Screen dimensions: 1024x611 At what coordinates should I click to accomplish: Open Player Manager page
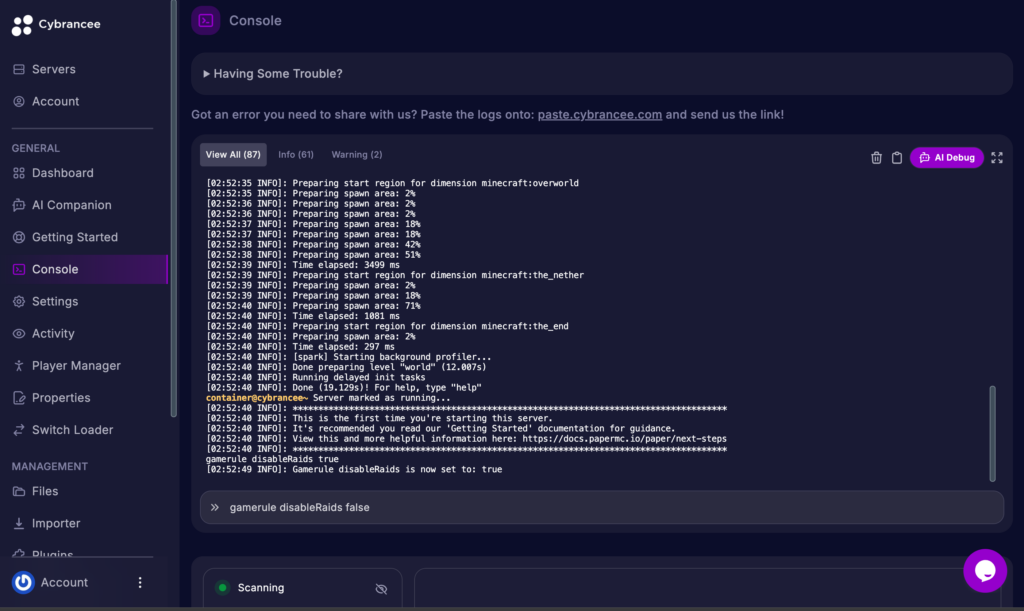[x=76, y=366]
